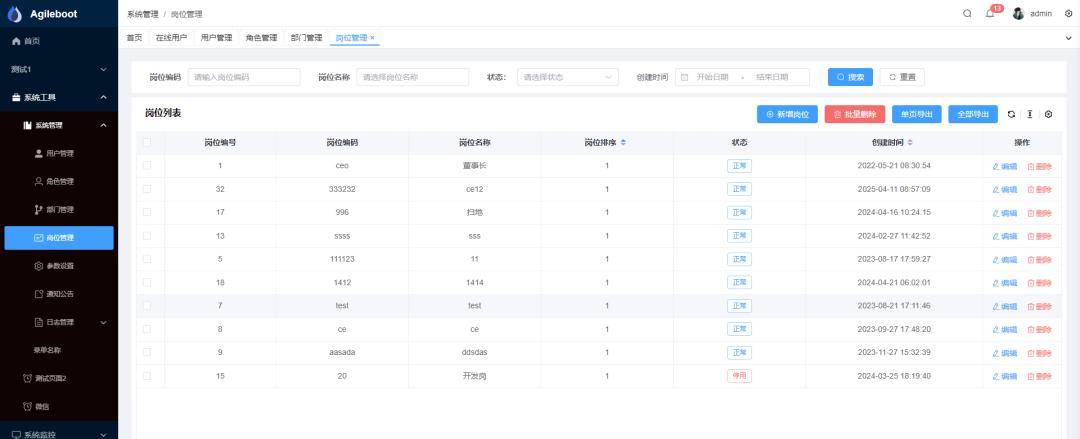Open the notification bell with badge 13
The width and height of the screenshot is (1080, 439).
pos(990,14)
